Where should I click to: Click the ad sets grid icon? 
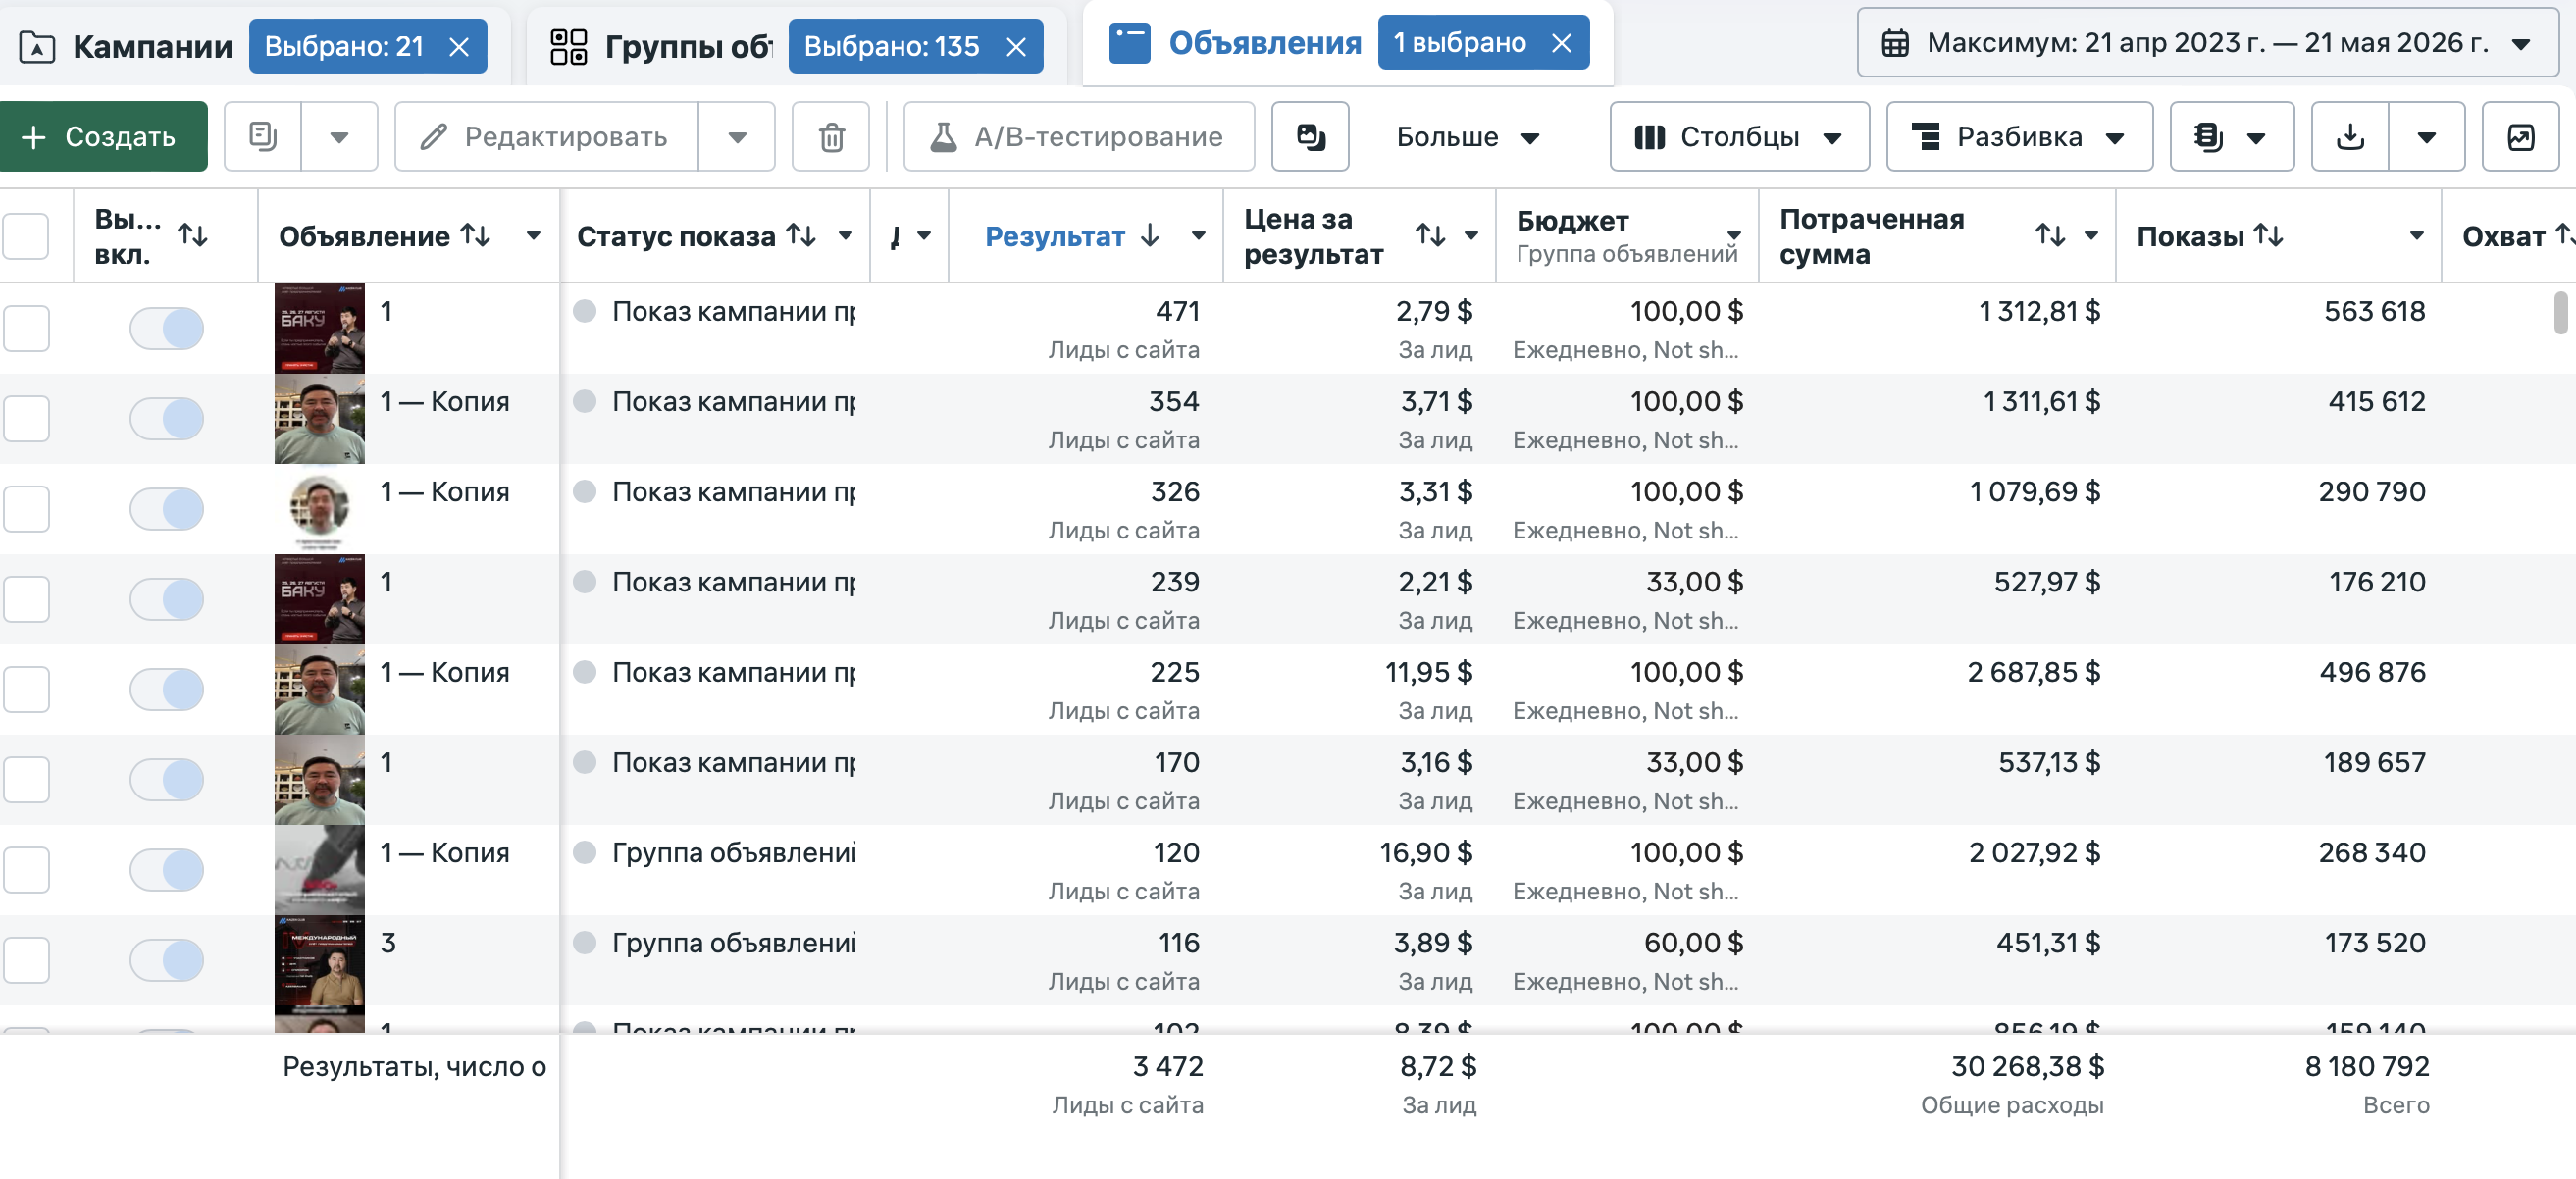click(x=569, y=46)
